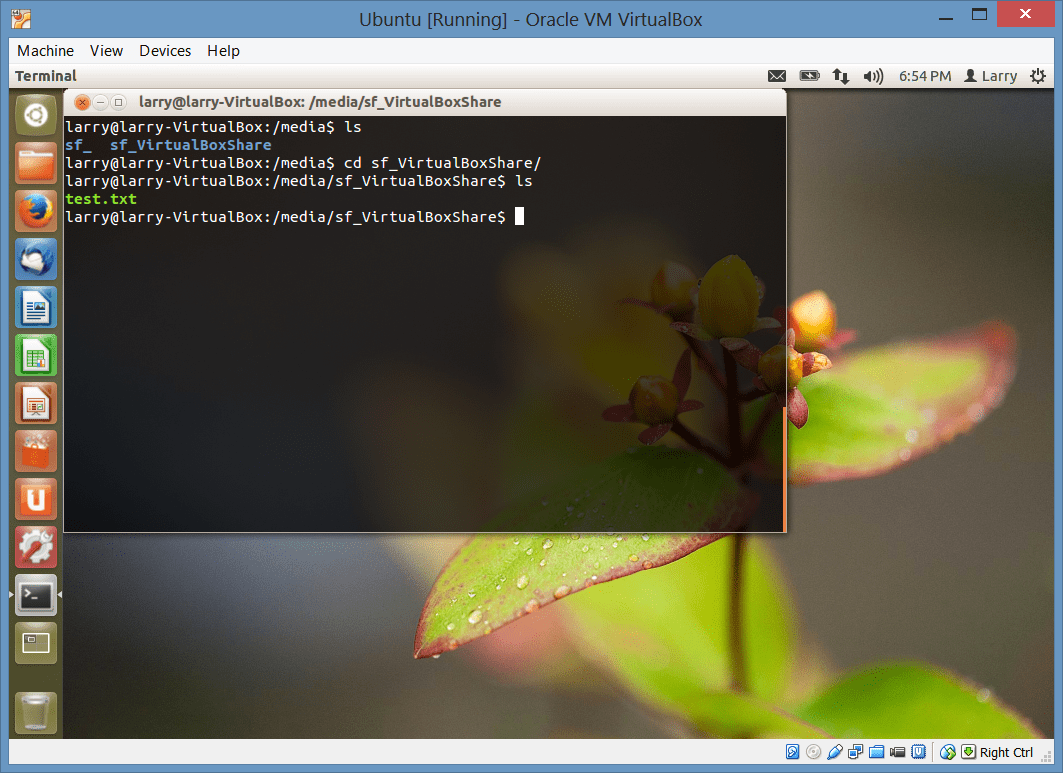
Task: Minimize the VirtualBox window
Action: click(x=946, y=16)
